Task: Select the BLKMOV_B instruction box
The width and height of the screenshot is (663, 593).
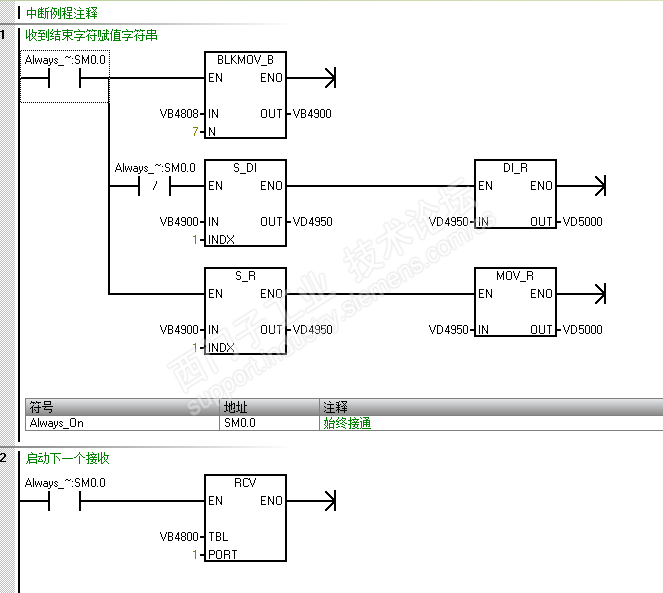Action: pos(245,95)
